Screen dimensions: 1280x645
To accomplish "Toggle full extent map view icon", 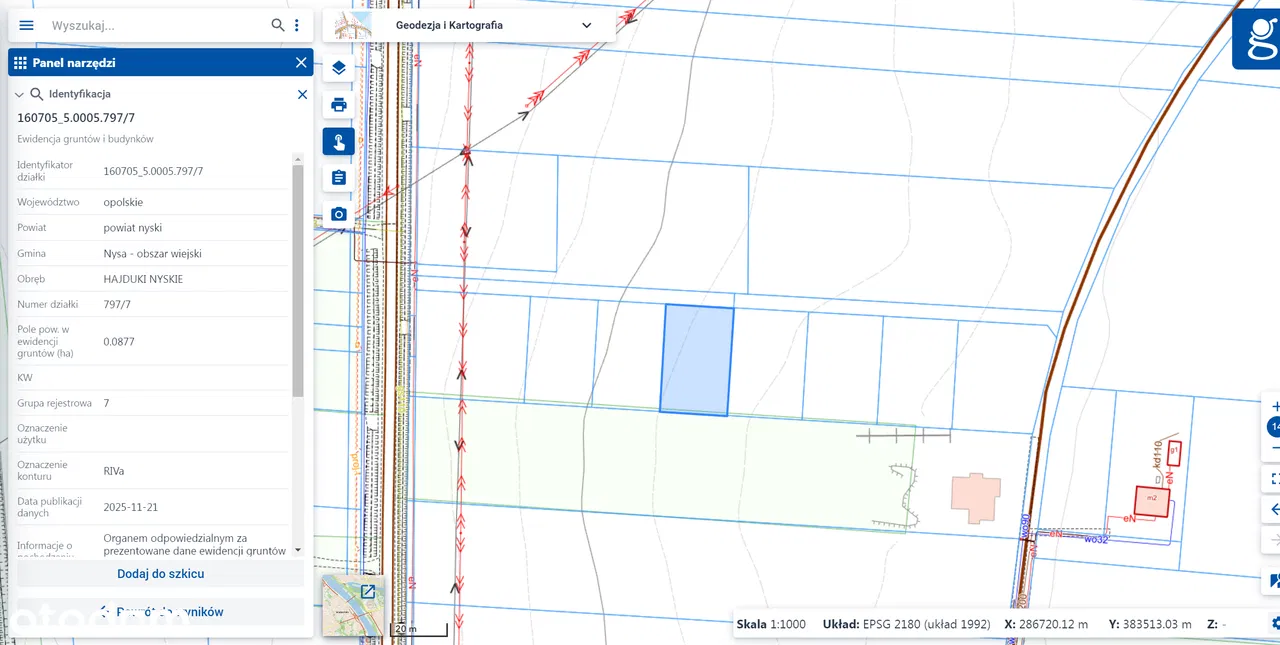I will (x=1274, y=478).
